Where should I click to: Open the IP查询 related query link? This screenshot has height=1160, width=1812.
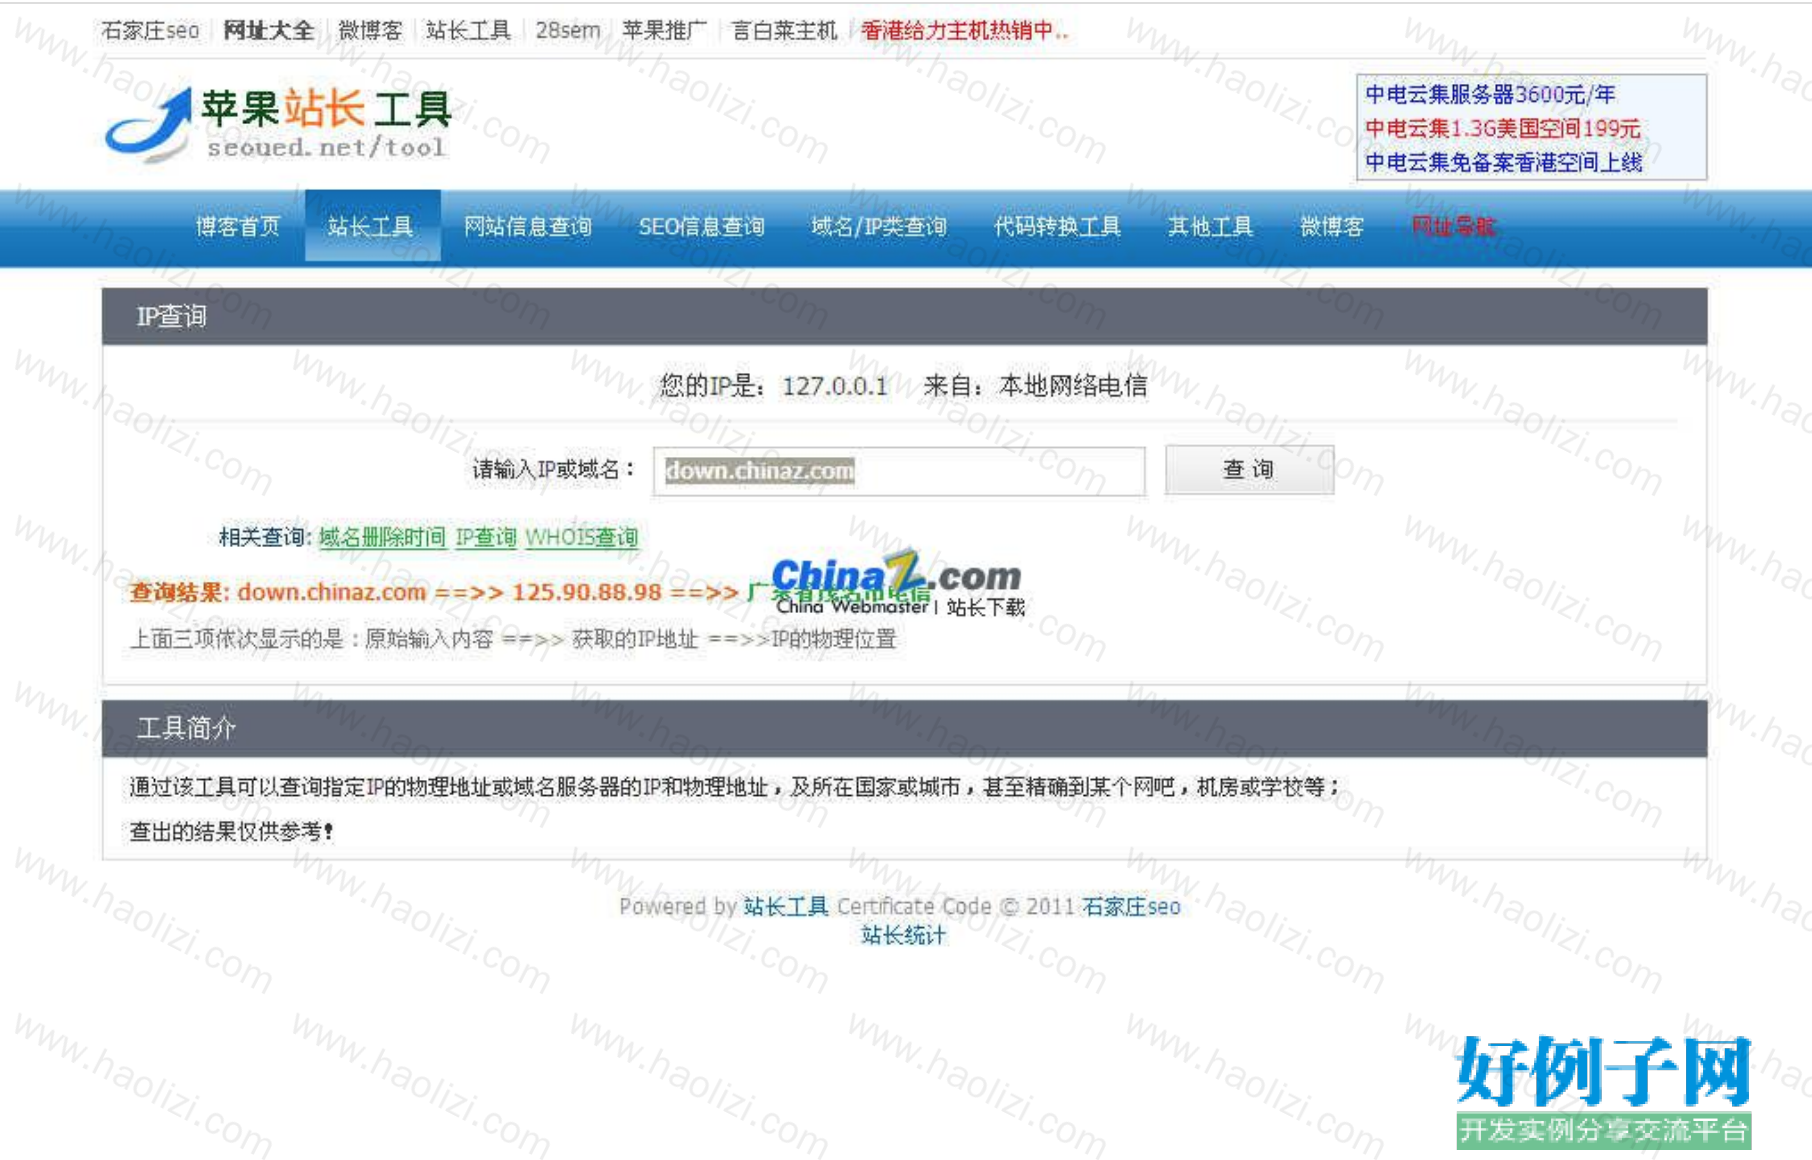486,538
